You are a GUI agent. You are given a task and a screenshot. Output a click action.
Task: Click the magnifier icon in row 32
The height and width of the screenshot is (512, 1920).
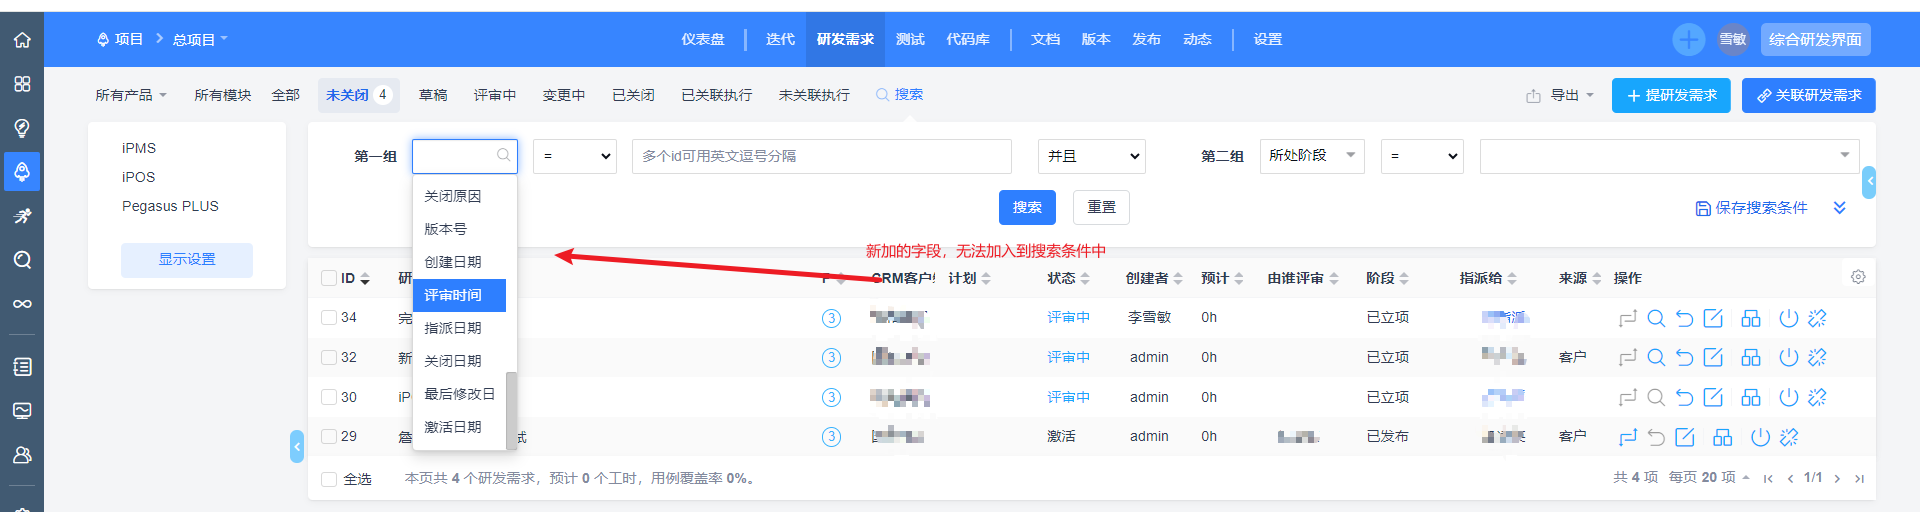[1656, 357]
